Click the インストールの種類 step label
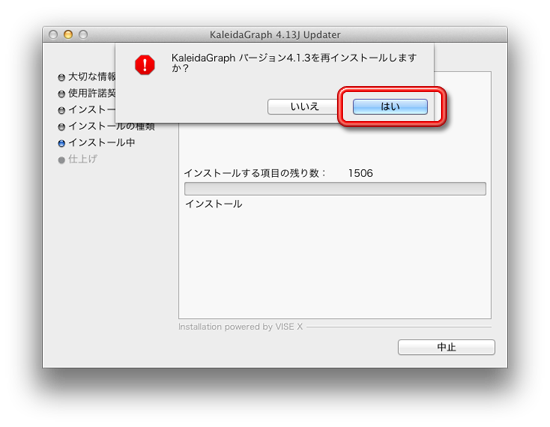The height and width of the screenshot is (427, 550). 112,126
